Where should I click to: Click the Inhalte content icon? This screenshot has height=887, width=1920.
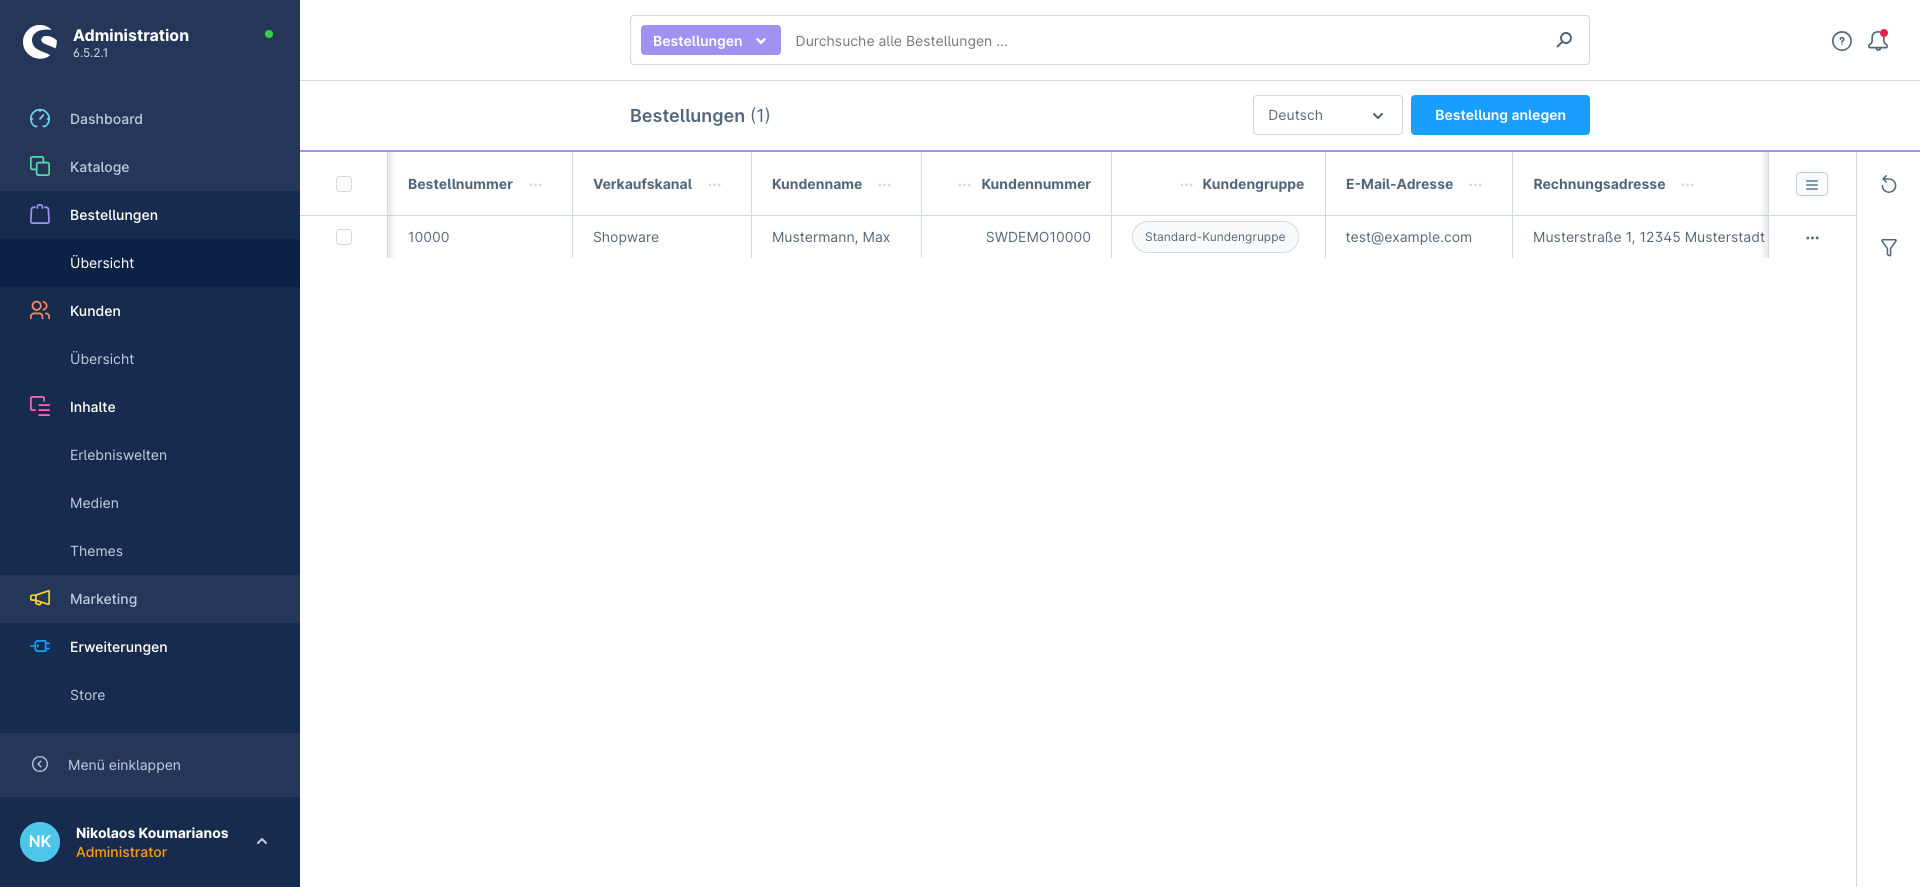40,406
